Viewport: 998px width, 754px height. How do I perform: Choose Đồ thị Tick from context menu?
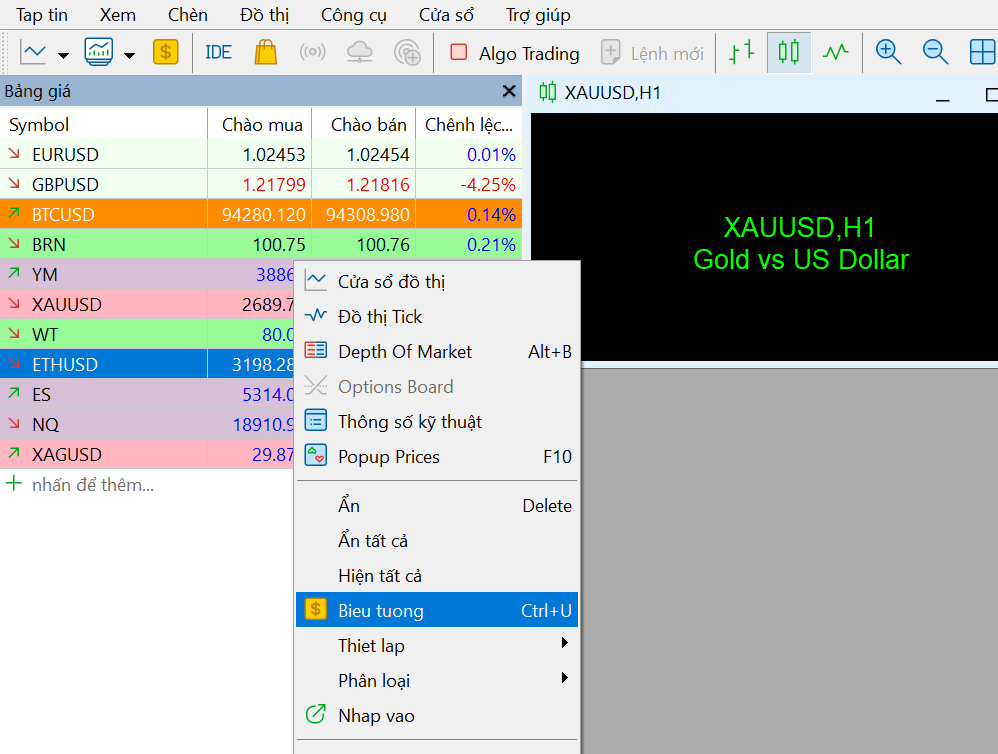[437, 316]
